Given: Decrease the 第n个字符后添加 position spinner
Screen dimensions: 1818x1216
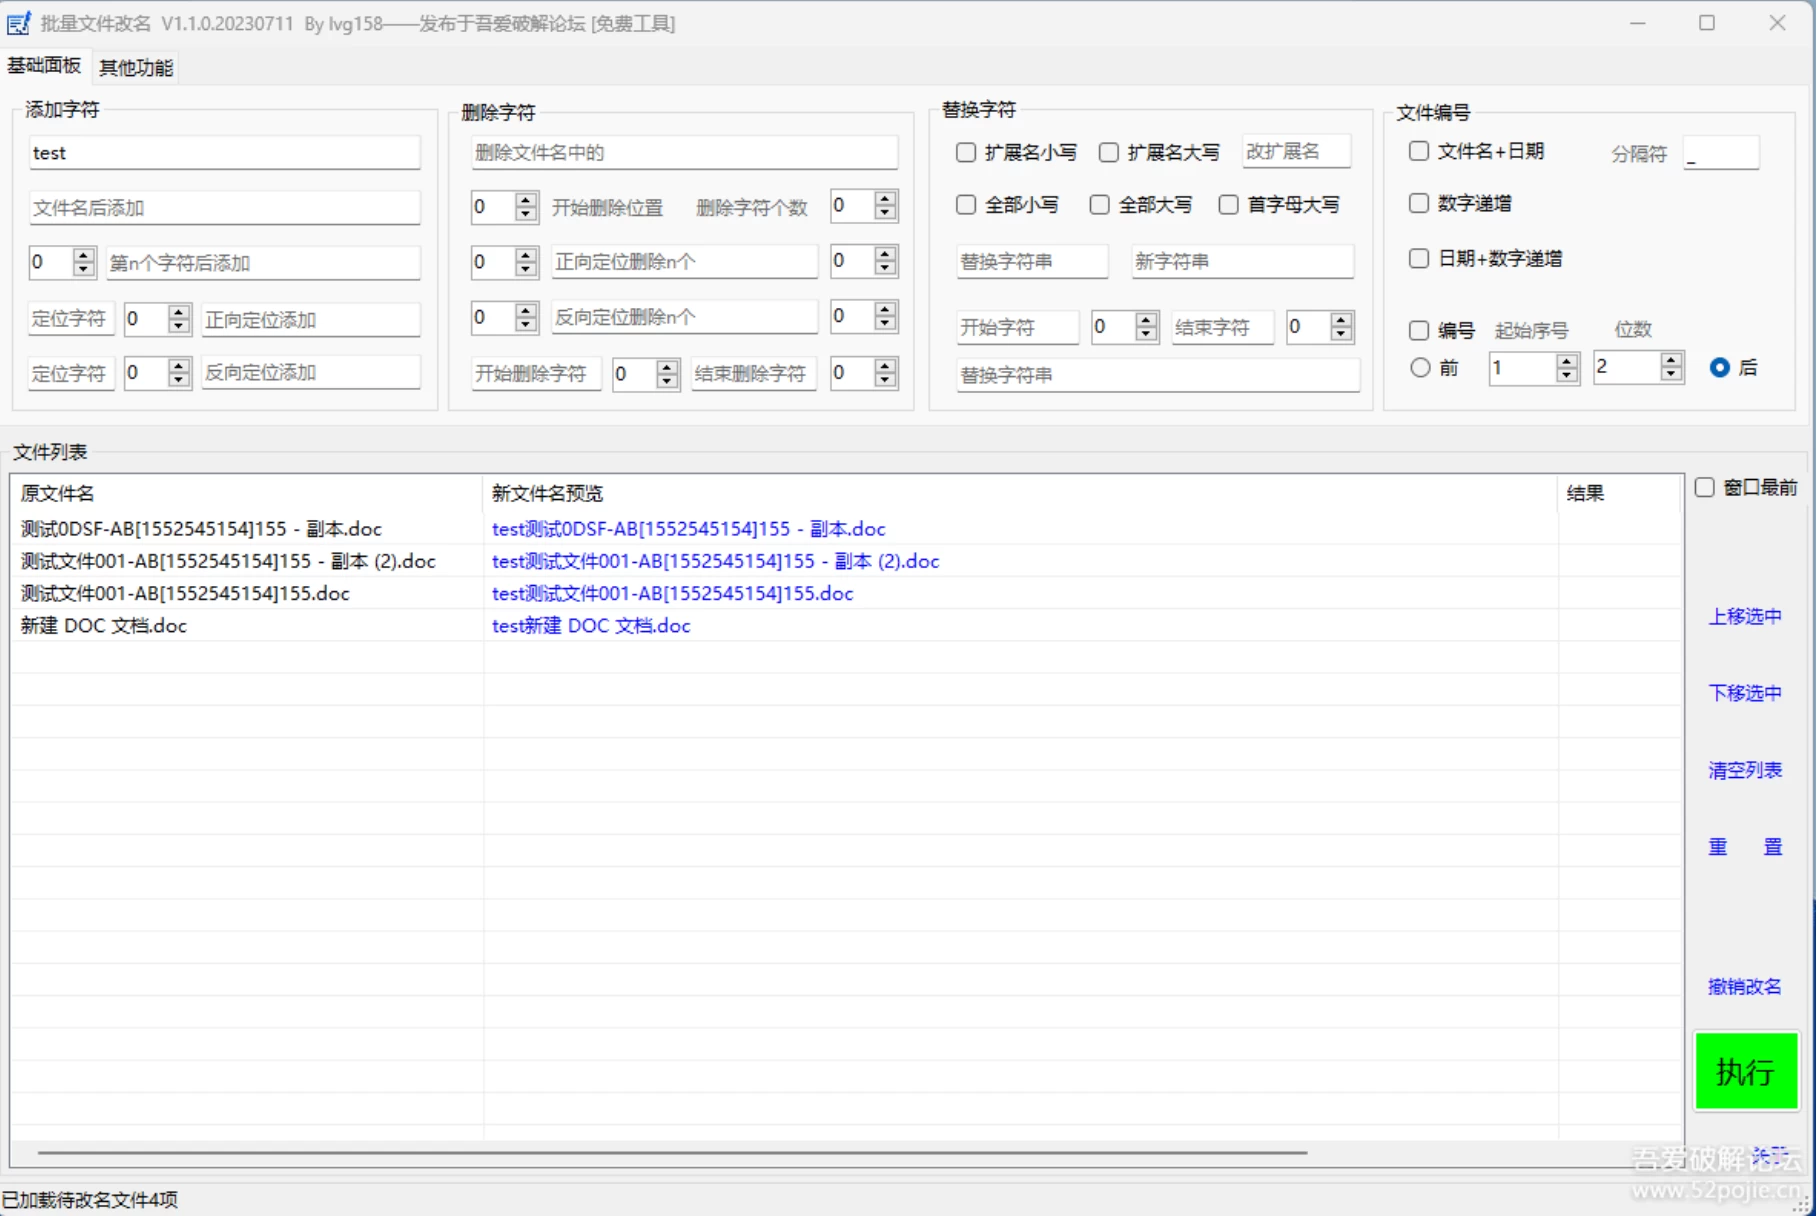Looking at the screenshot, I should [84, 270].
